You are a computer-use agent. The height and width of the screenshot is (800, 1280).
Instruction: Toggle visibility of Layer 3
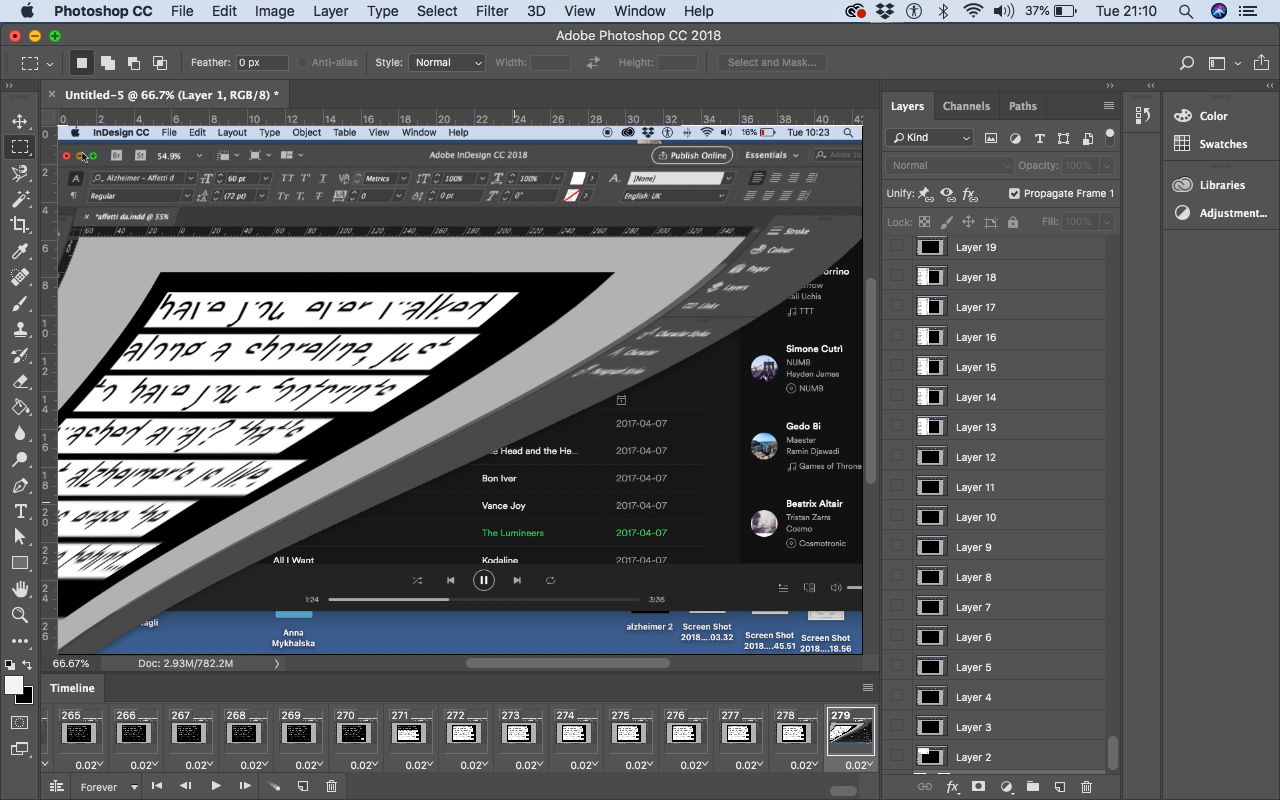click(897, 727)
